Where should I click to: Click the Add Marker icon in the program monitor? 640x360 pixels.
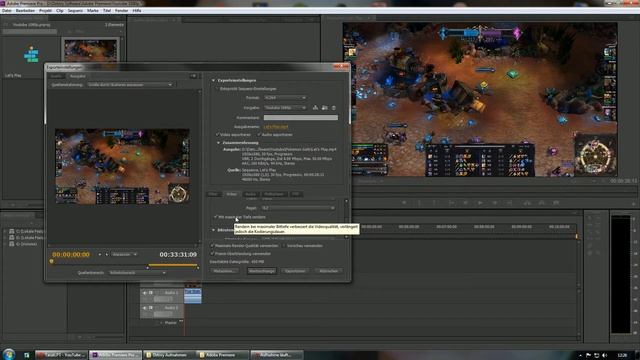pyautogui.click(x=404, y=202)
